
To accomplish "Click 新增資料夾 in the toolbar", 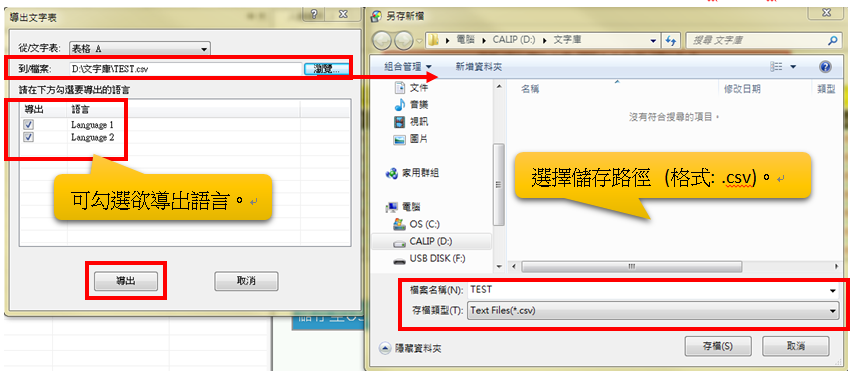I will pyautogui.click(x=479, y=67).
